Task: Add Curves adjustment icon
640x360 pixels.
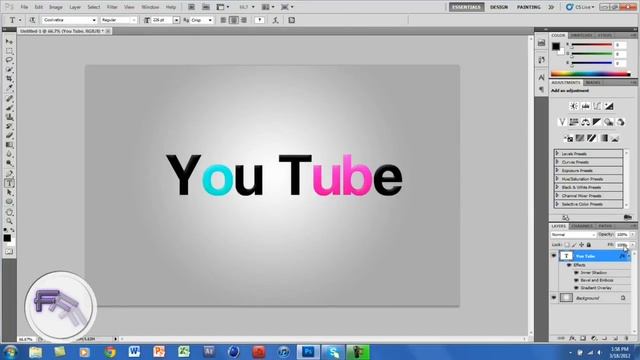Action: [x=597, y=106]
